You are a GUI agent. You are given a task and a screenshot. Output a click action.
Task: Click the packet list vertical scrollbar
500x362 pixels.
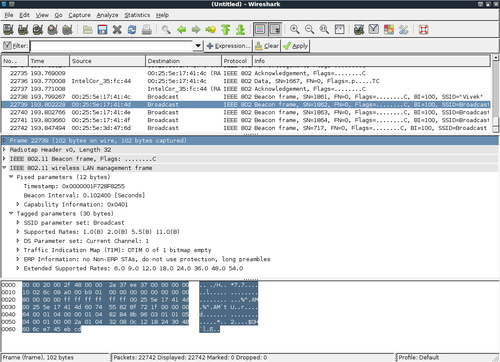tap(496, 94)
